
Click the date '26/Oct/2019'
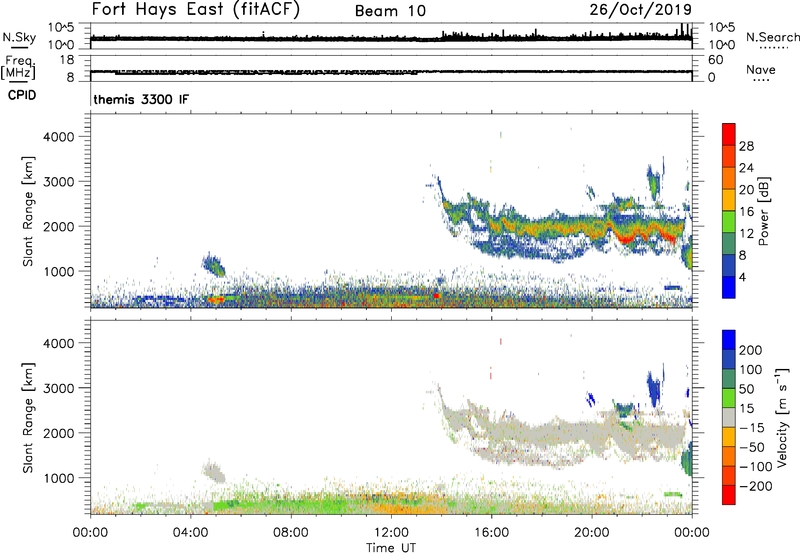click(x=641, y=9)
